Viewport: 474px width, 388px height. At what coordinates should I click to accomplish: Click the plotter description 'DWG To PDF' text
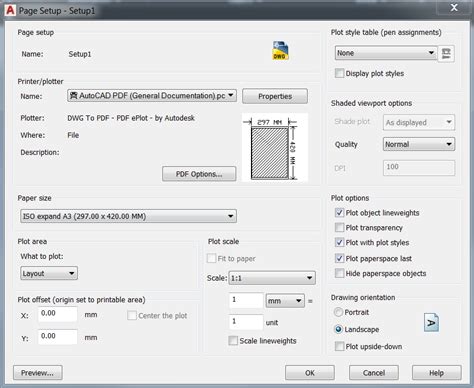[131, 118]
